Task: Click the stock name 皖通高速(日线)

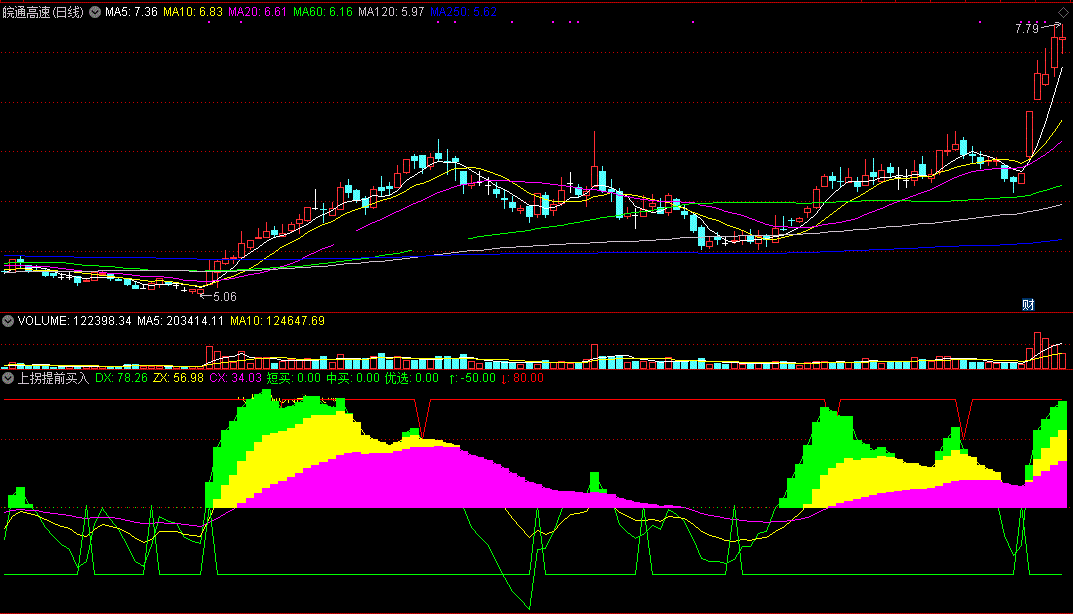Action: pos(43,12)
